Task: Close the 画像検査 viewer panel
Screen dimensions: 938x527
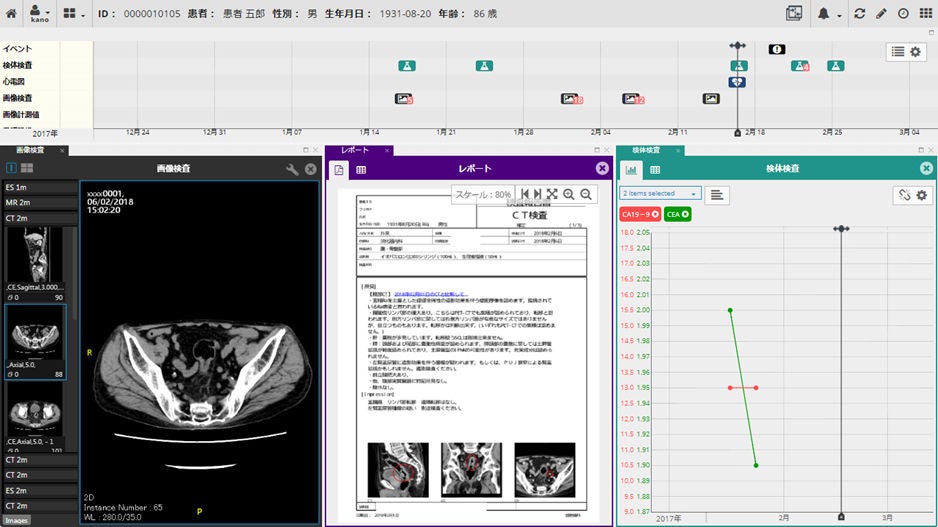Action: tap(310, 169)
